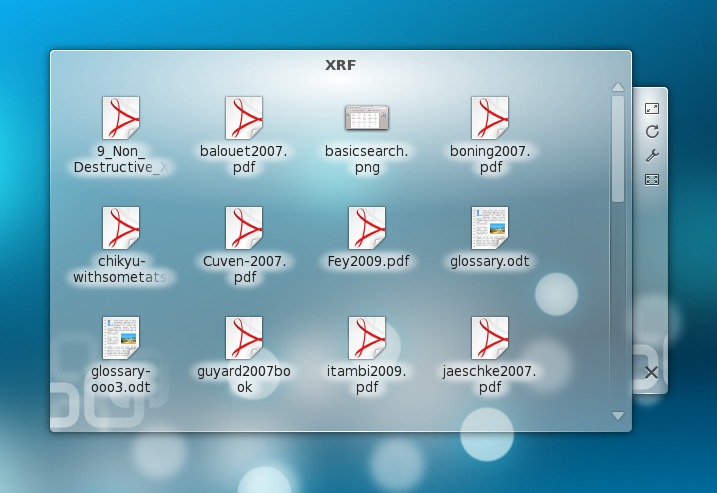This screenshot has width=717, height=493.
Task: Open basicsearch.png image thumbnail
Action: click(366, 118)
